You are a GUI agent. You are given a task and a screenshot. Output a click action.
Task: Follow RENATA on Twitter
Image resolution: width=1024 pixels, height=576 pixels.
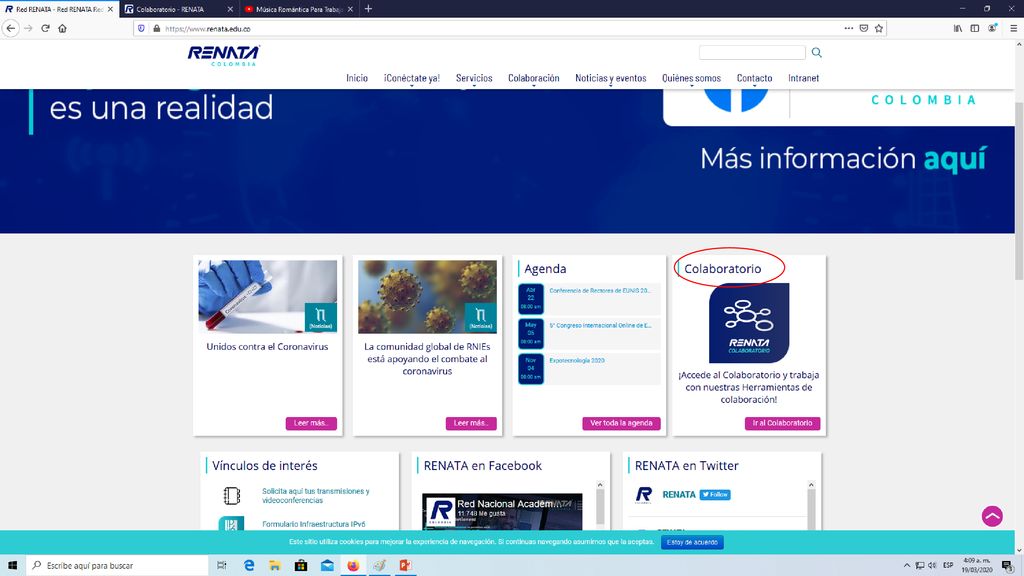[x=715, y=494]
